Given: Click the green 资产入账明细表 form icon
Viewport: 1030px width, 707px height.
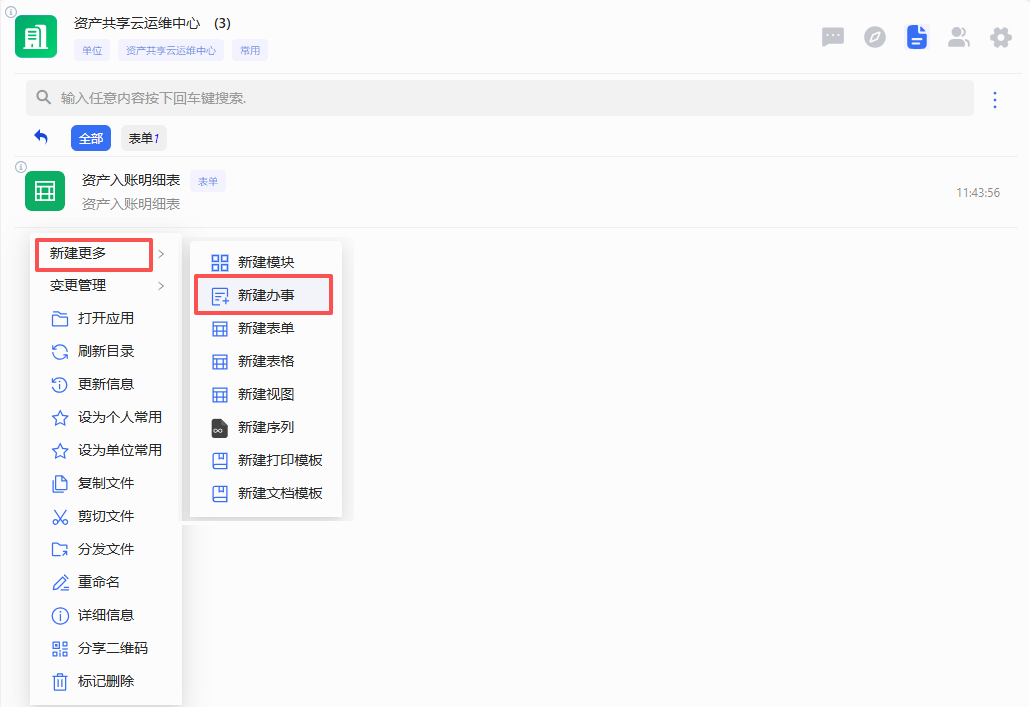Looking at the screenshot, I should (x=45, y=191).
